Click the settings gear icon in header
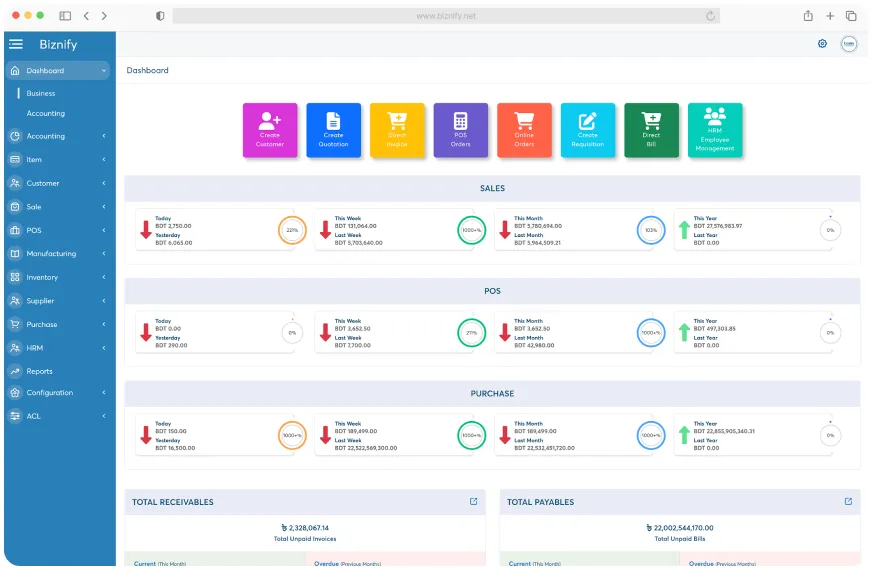This screenshot has width=872, height=570. 822,44
